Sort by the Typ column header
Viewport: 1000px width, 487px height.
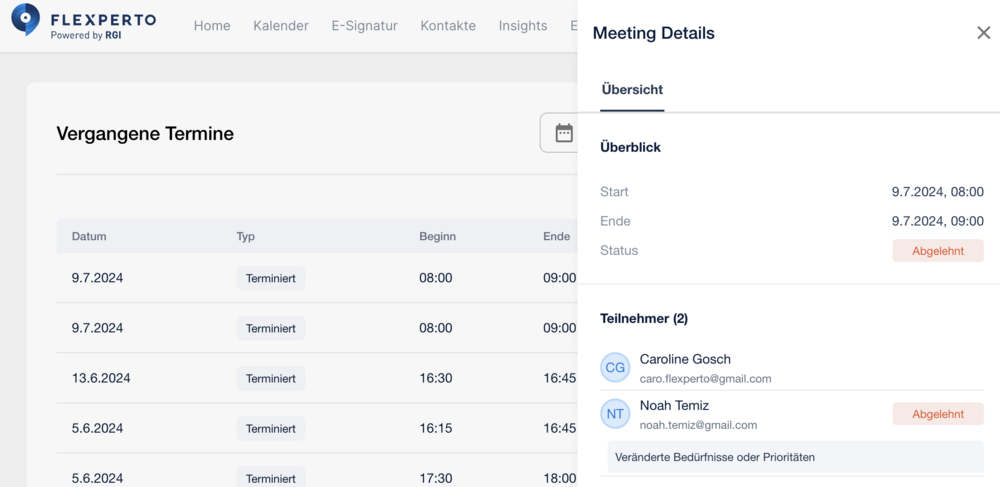246,236
